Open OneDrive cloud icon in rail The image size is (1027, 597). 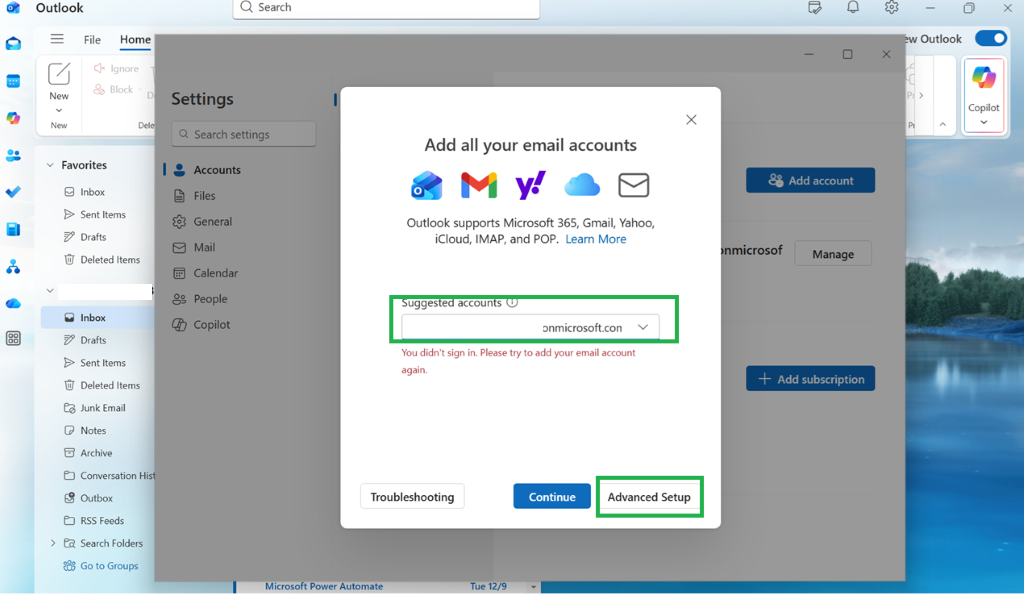(x=13, y=303)
